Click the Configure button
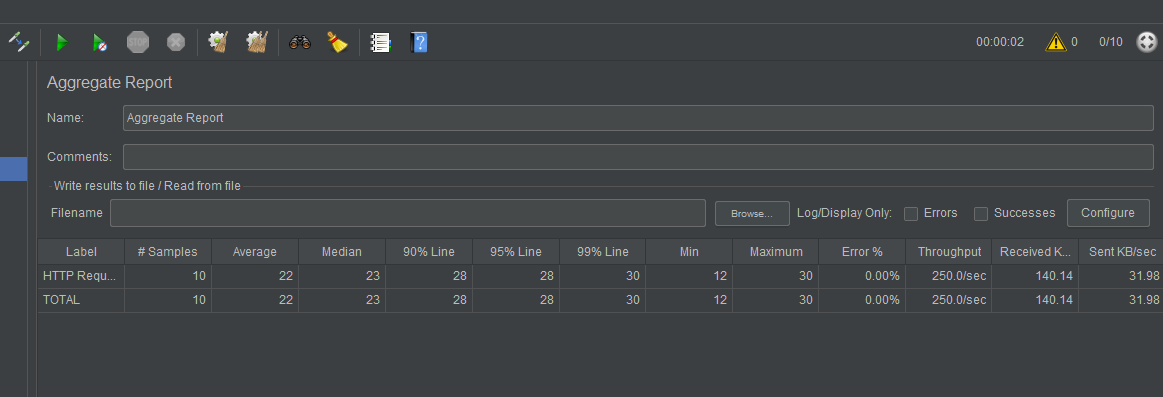Viewport: 1163px width, 397px height. click(1108, 213)
